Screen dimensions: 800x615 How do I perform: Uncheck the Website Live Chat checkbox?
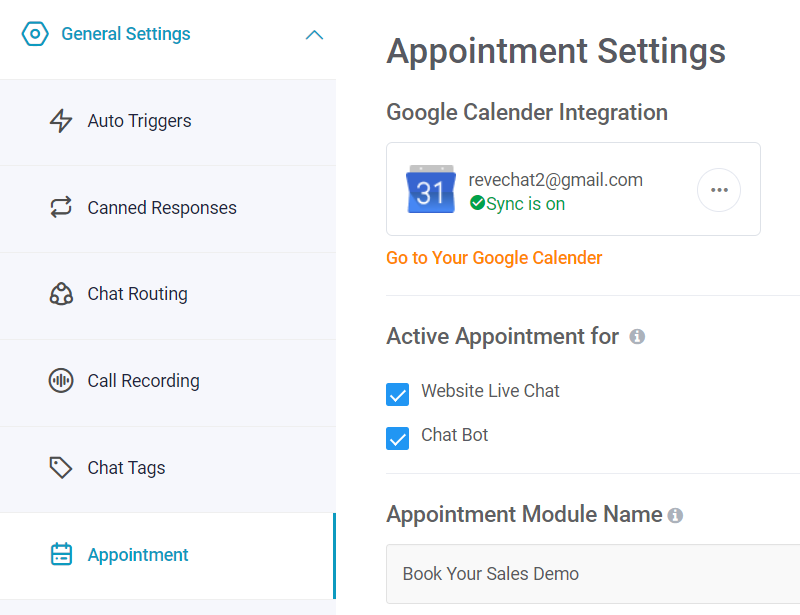point(398,394)
